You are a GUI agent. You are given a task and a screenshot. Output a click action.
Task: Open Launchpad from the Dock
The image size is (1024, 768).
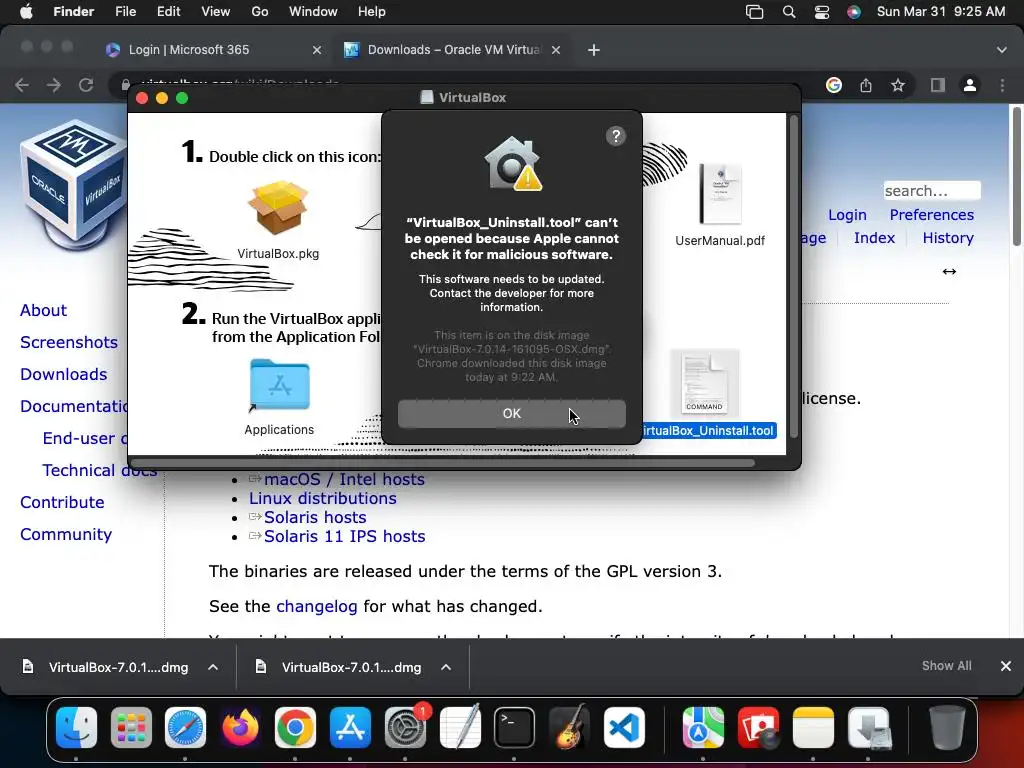[x=131, y=728]
